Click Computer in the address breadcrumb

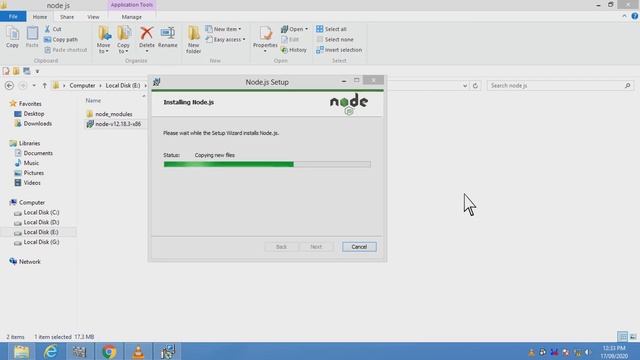coord(82,86)
